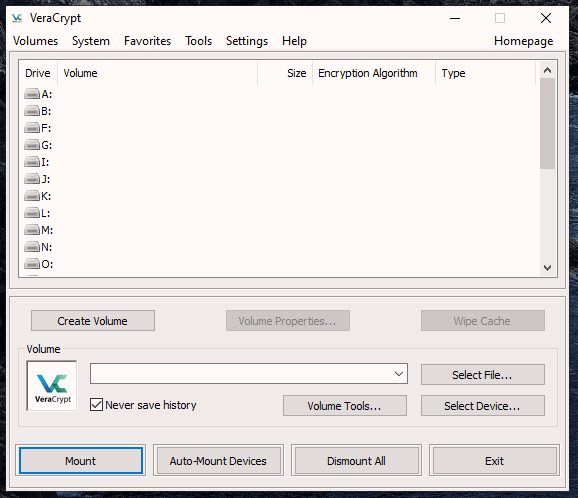
Task: Click the scroll up arrow of drive list
Action: tap(547, 70)
